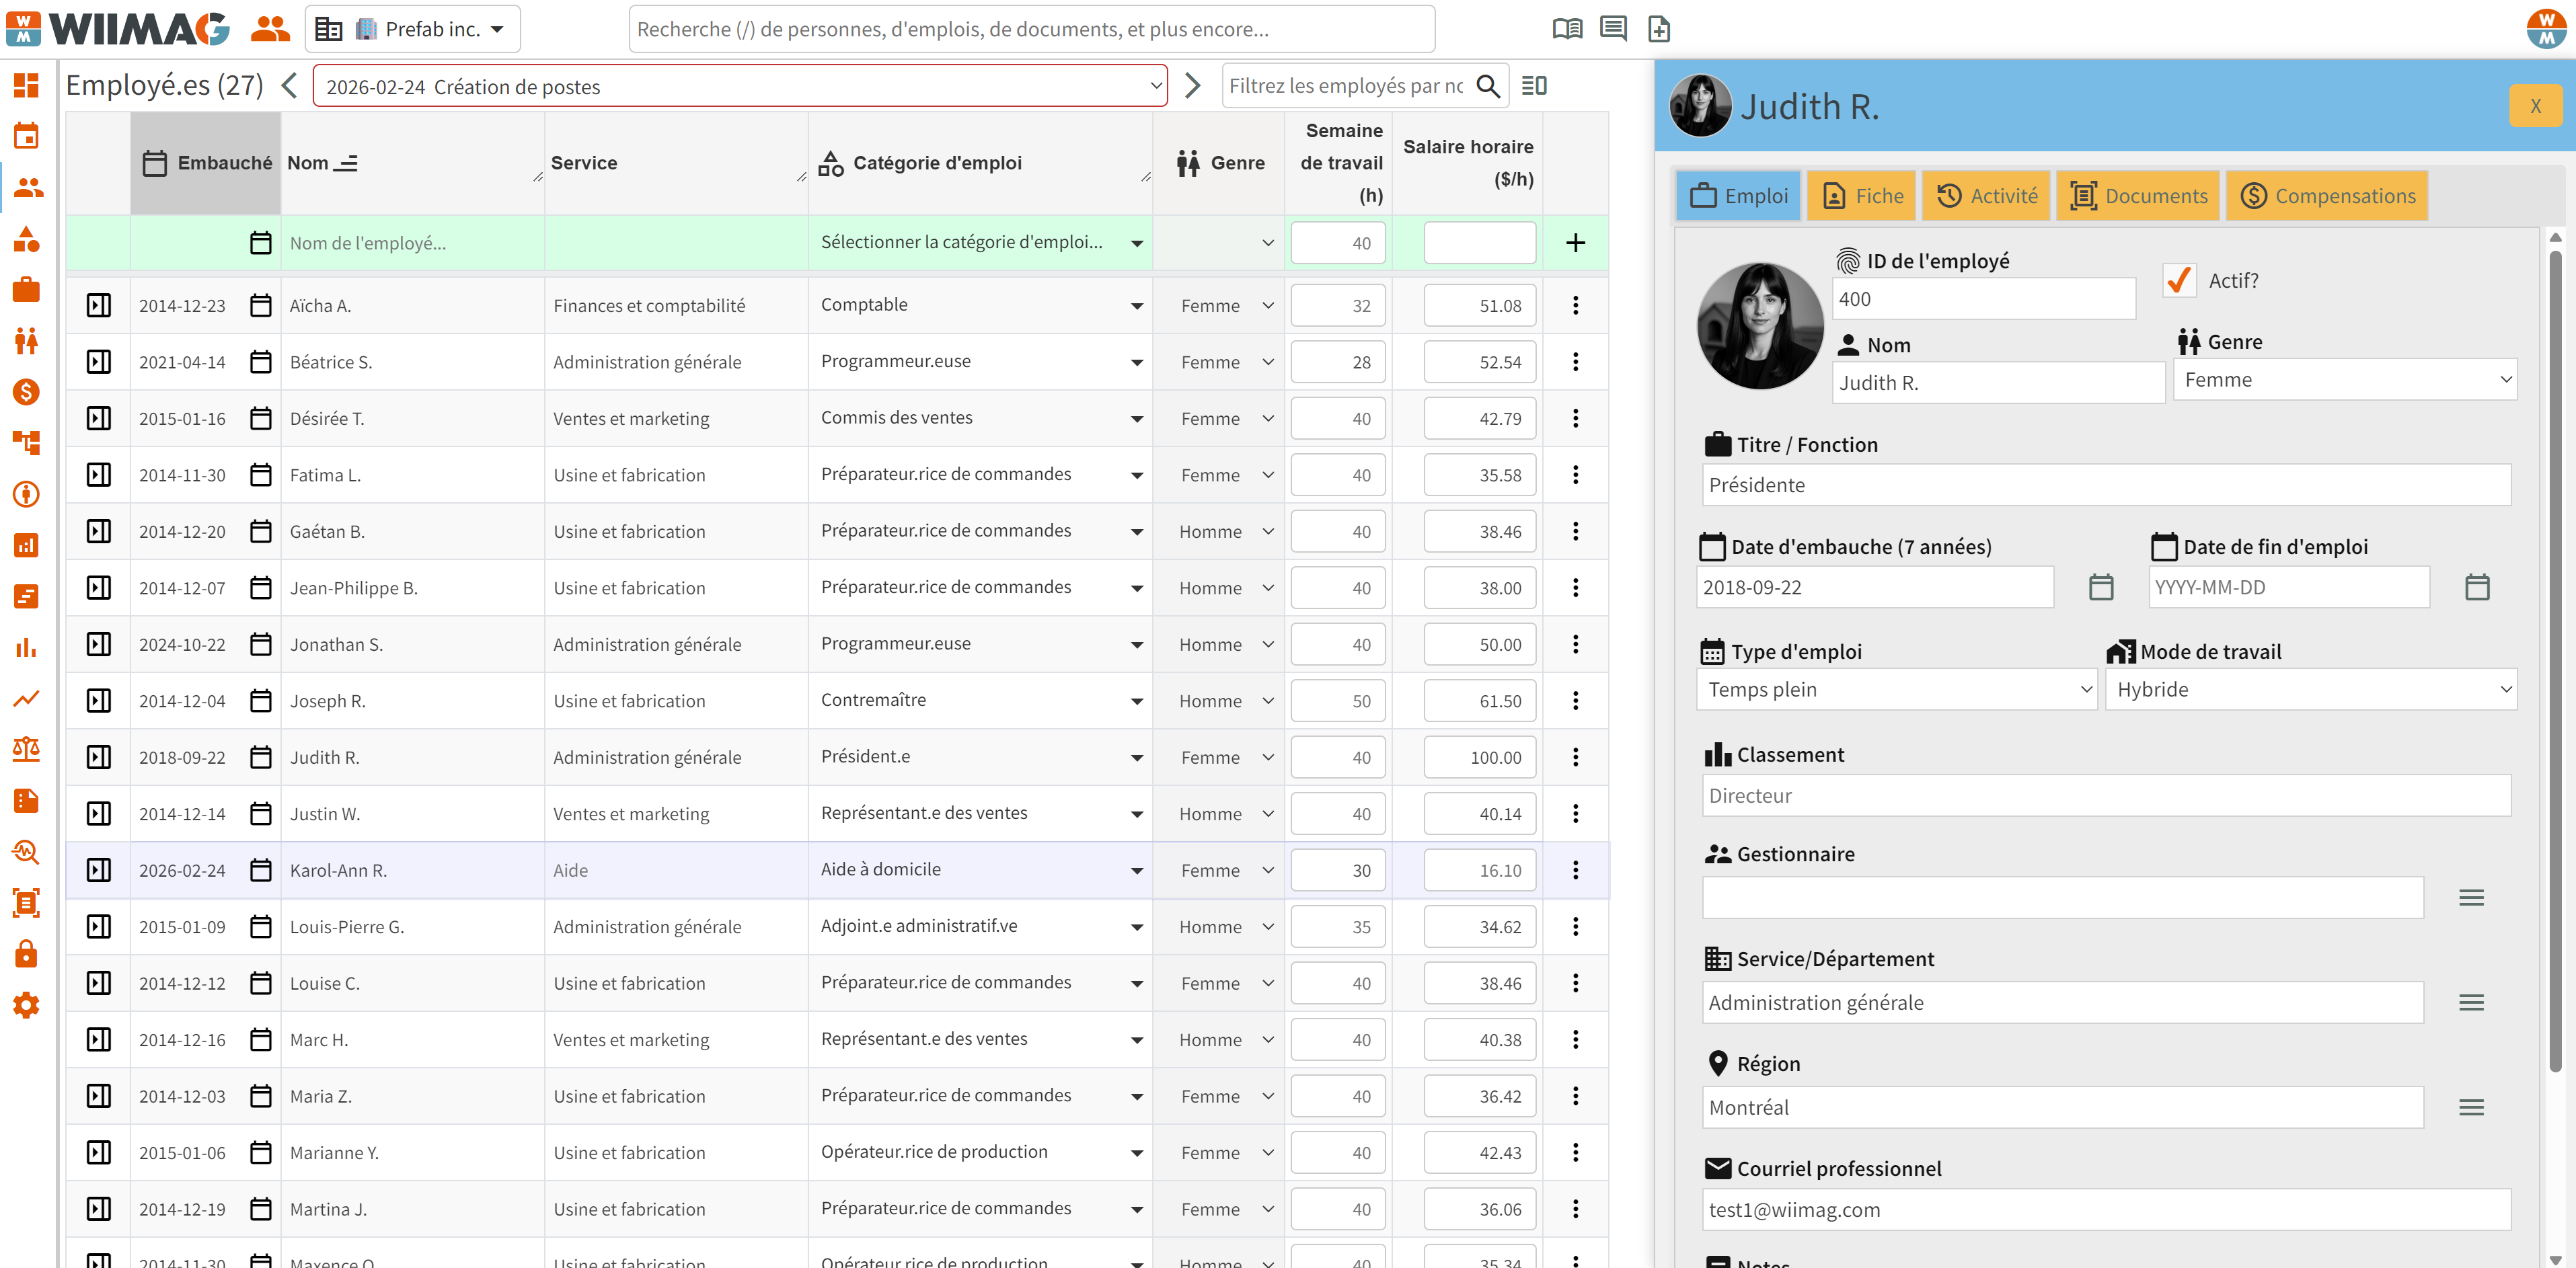This screenshot has height=1268, width=2576.
Task: Open the Mode de travail dropdown
Action: 2310,689
